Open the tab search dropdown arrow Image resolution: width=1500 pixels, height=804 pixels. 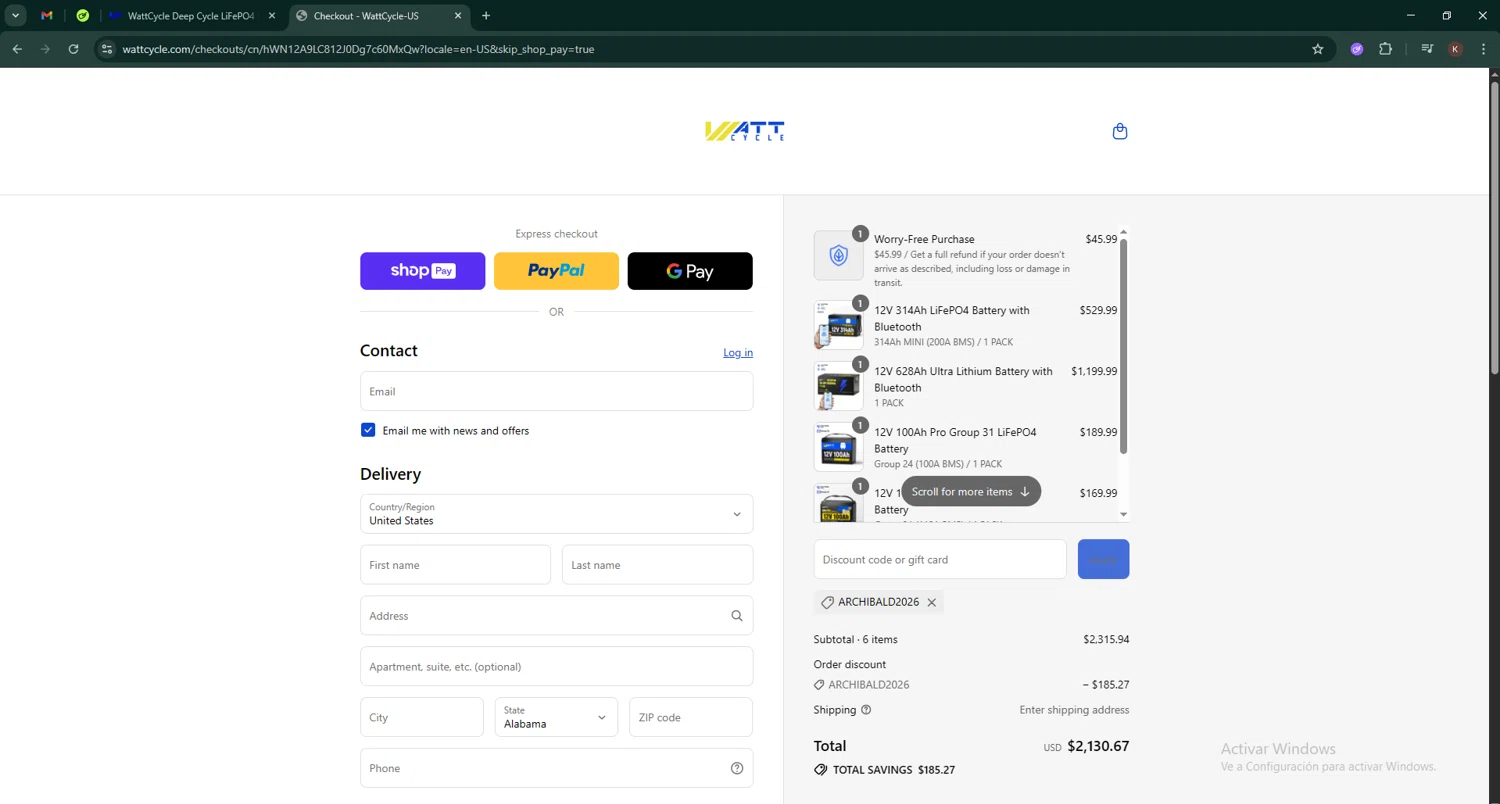click(16, 16)
